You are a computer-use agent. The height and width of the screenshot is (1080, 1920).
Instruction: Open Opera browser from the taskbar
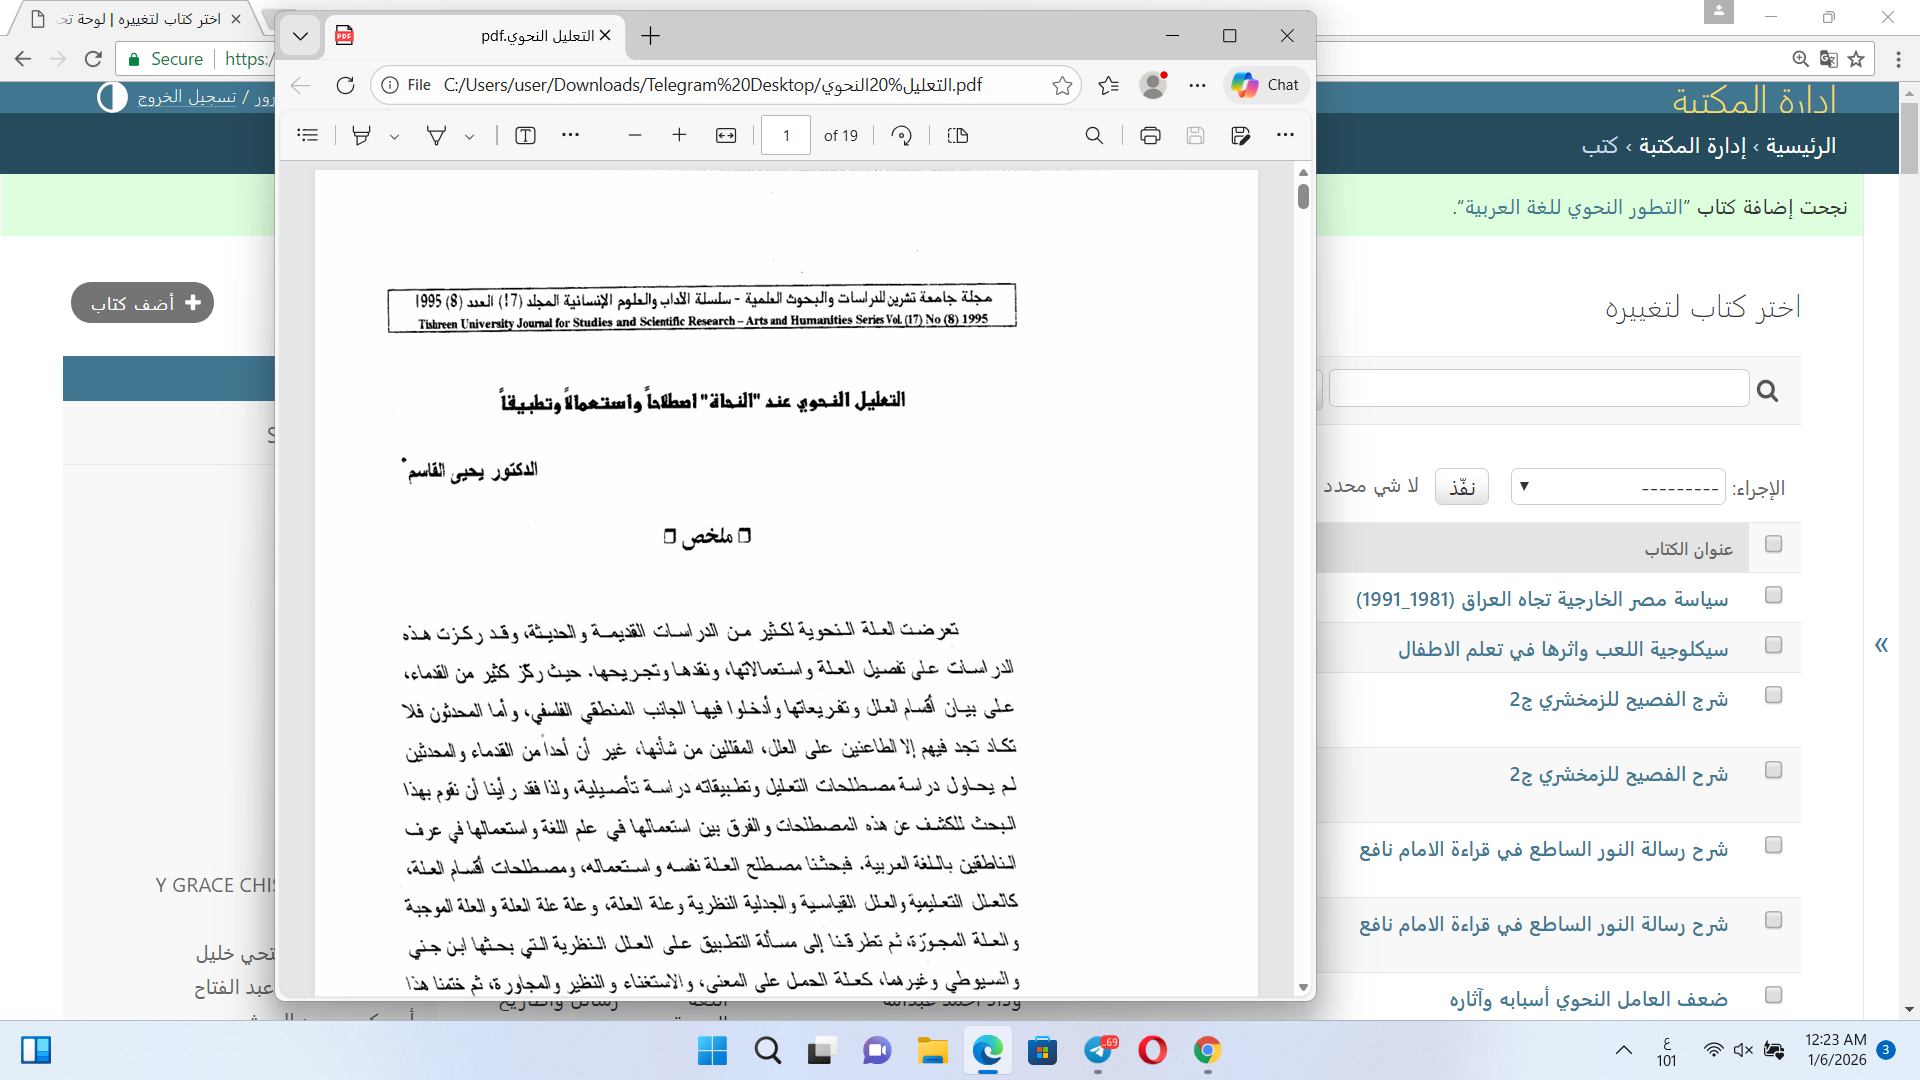[x=1153, y=1051]
